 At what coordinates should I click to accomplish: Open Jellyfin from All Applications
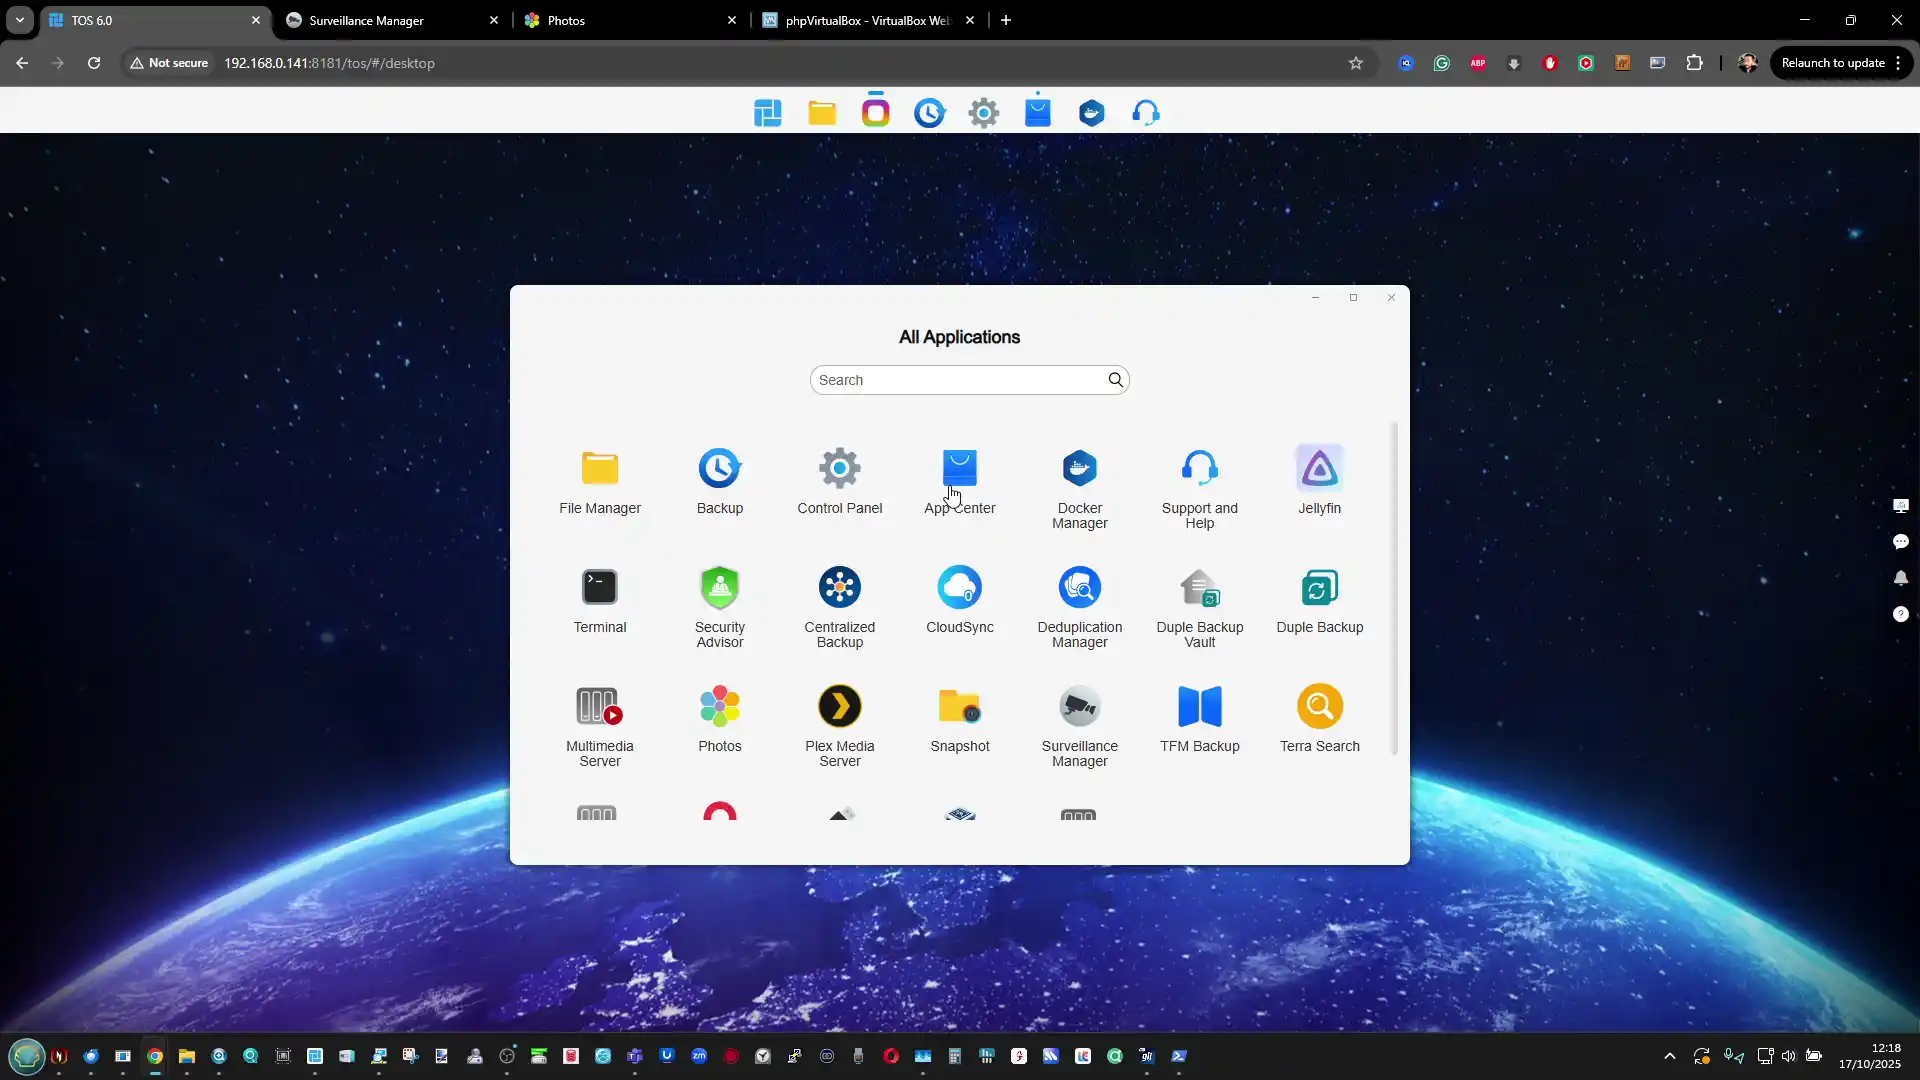(x=1319, y=469)
